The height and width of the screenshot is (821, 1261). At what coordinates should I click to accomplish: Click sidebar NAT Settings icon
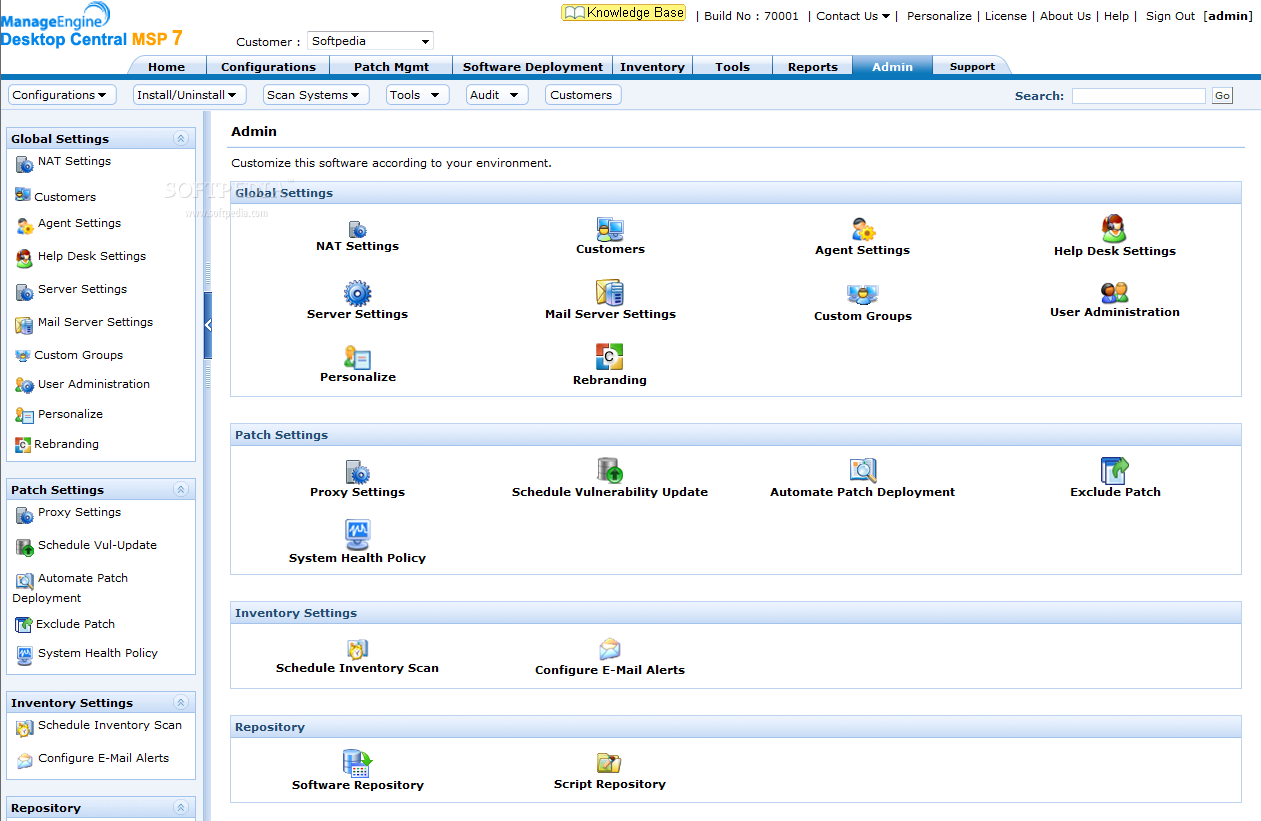25,165
